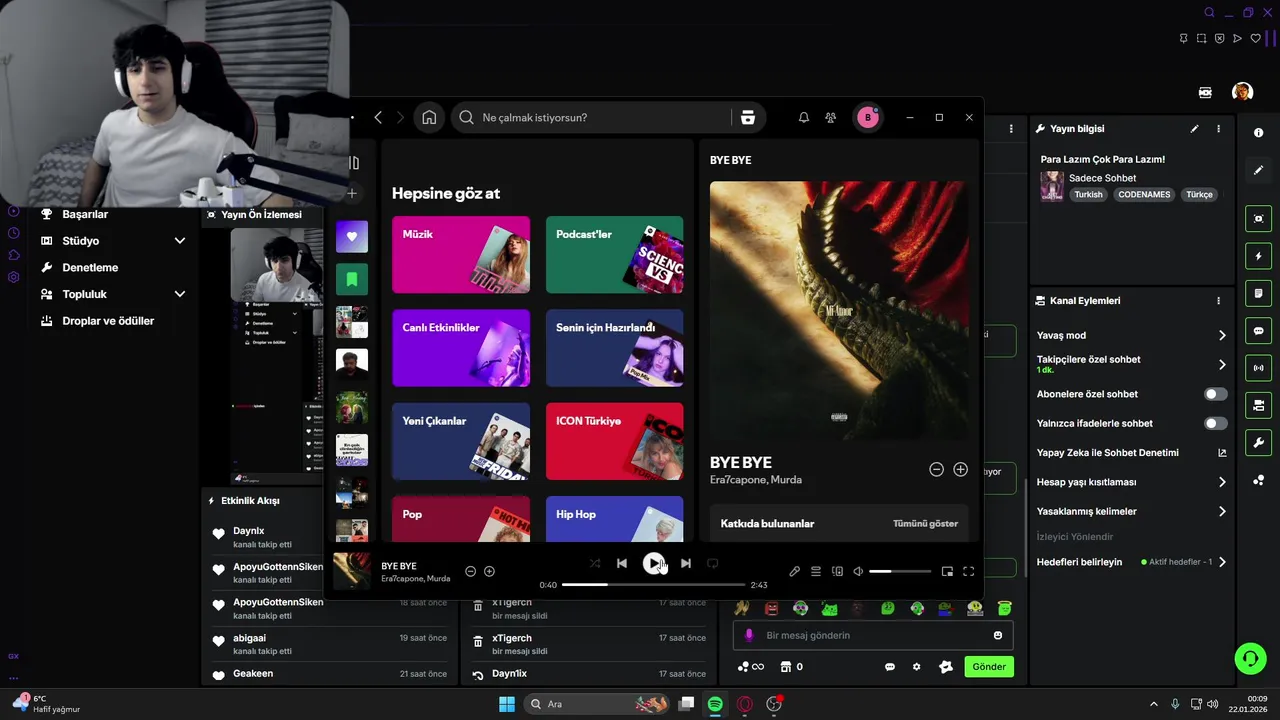
Task: Open the Canlı Etkinlikler card
Action: coord(461,348)
